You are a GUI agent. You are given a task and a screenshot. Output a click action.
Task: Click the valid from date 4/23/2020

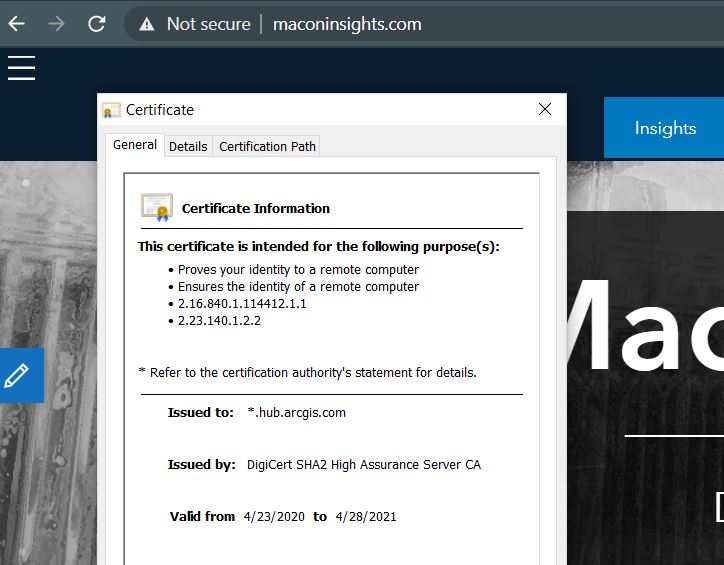click(x=274, y=517)
